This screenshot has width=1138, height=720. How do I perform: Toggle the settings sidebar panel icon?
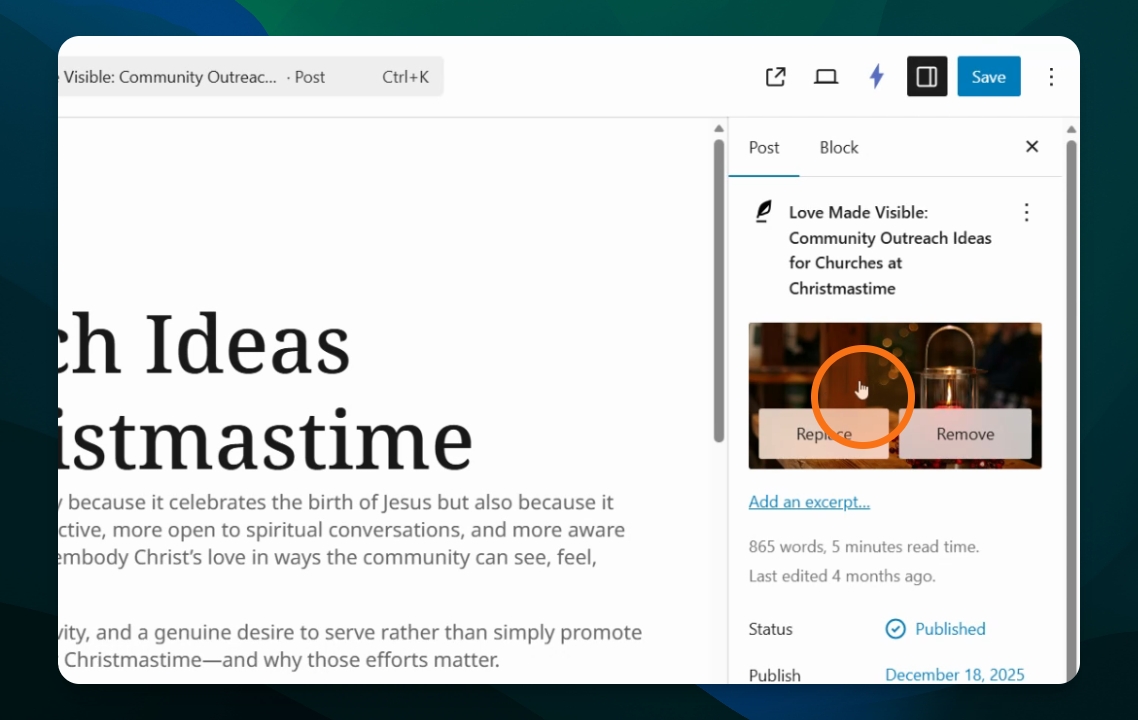point(927,76)
